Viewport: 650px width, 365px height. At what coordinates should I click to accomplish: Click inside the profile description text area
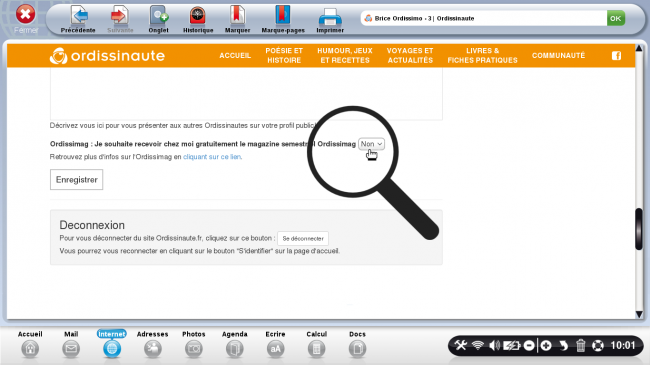click(246, 94)
